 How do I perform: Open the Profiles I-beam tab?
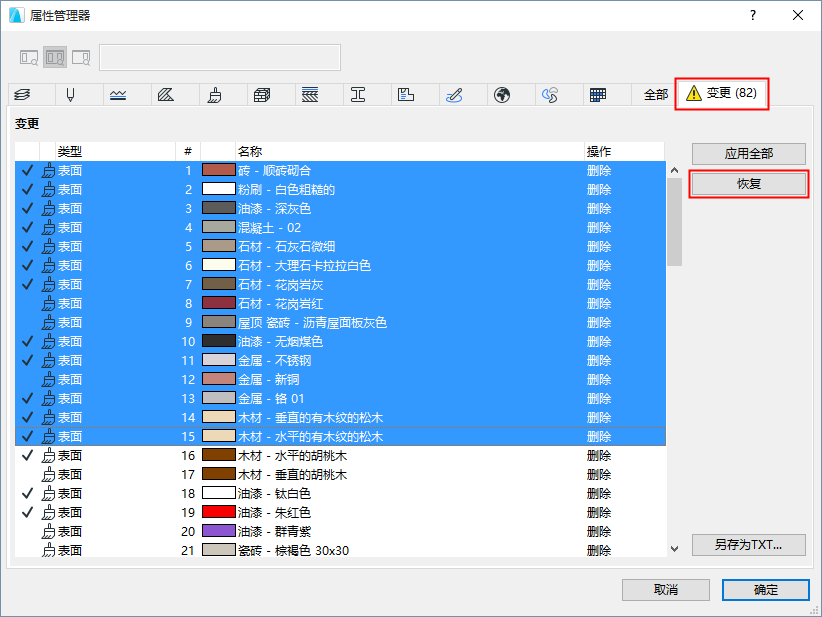[358, 95]
